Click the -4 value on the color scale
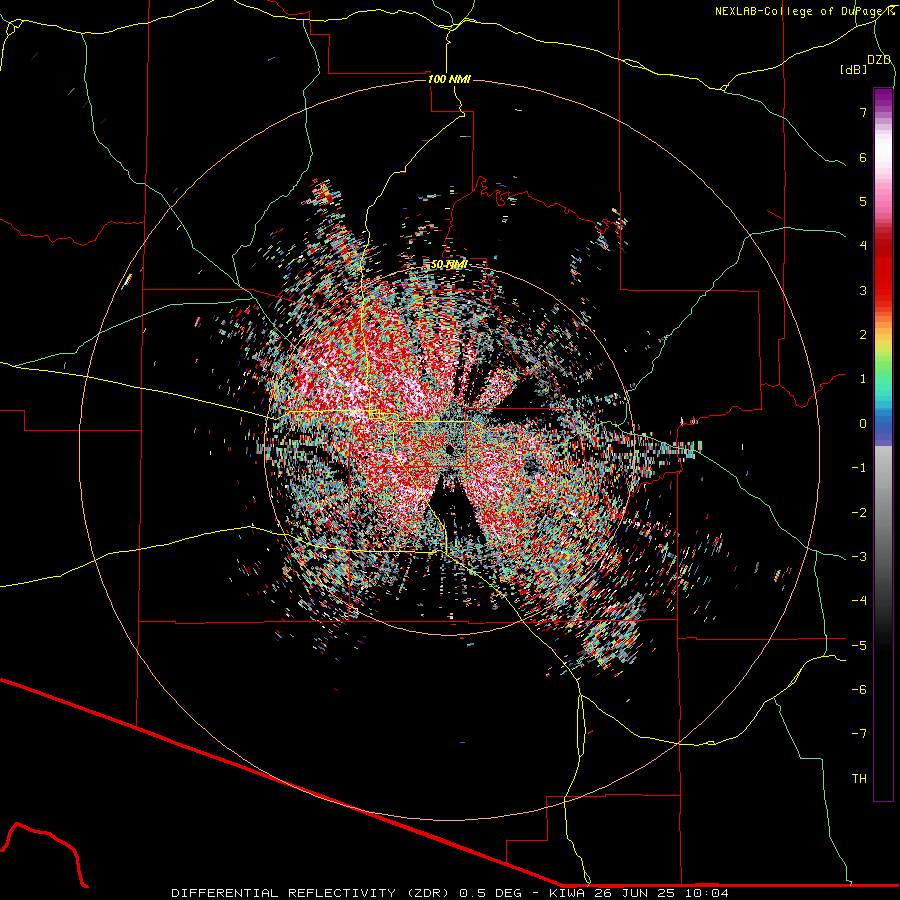 coord(859,600)
